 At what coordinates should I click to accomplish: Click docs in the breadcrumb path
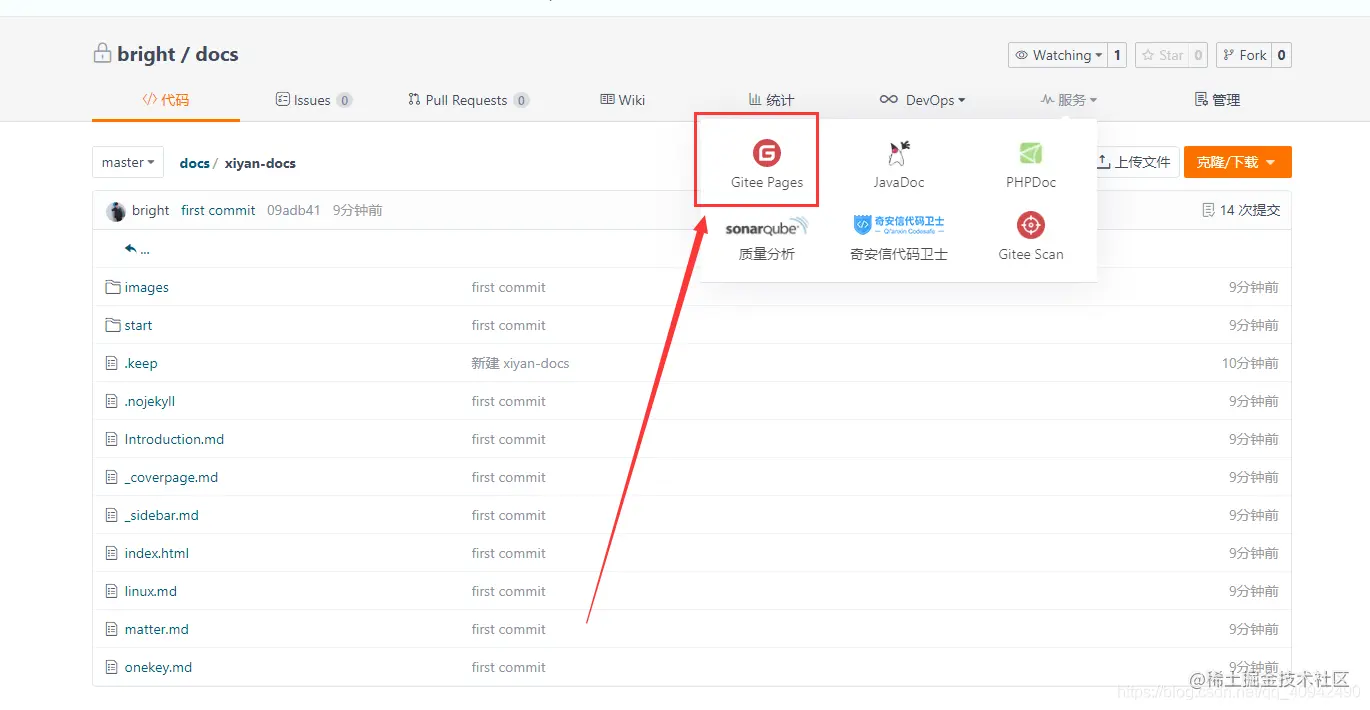194,163
